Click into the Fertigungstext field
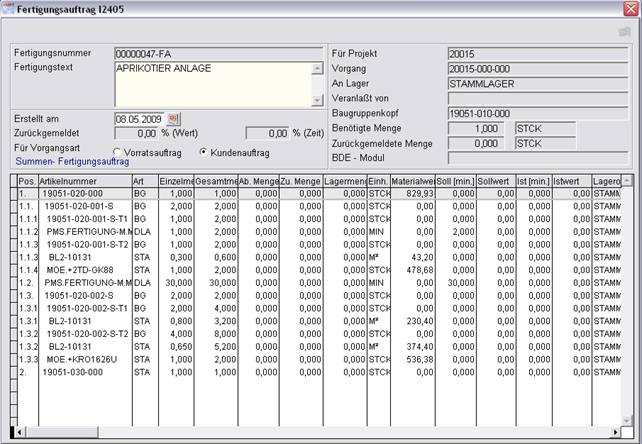Image resolution: width=642 pixels, height=444 pixels. [x=212, y=84]
